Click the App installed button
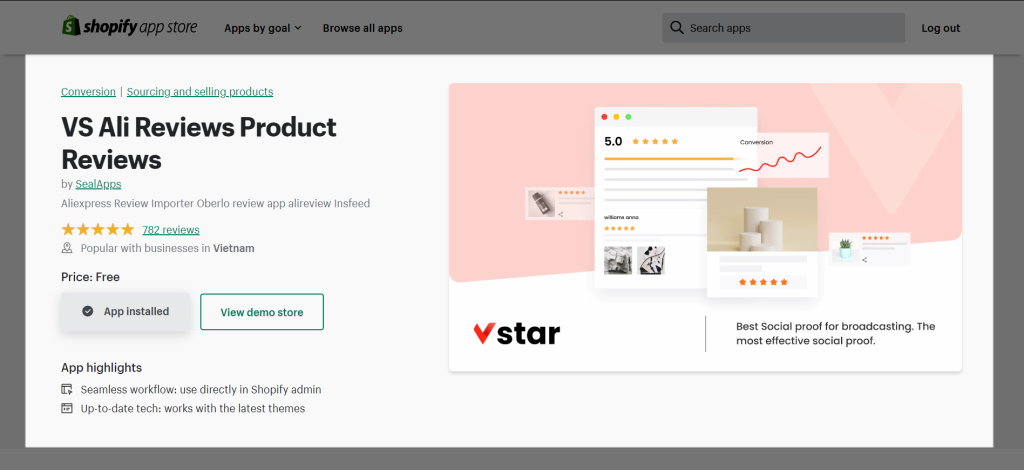 (x=125, y=311)
